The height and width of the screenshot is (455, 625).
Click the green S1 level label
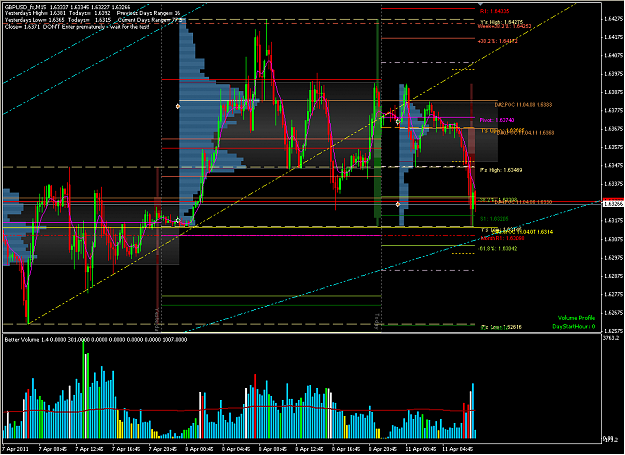point(494,219)
